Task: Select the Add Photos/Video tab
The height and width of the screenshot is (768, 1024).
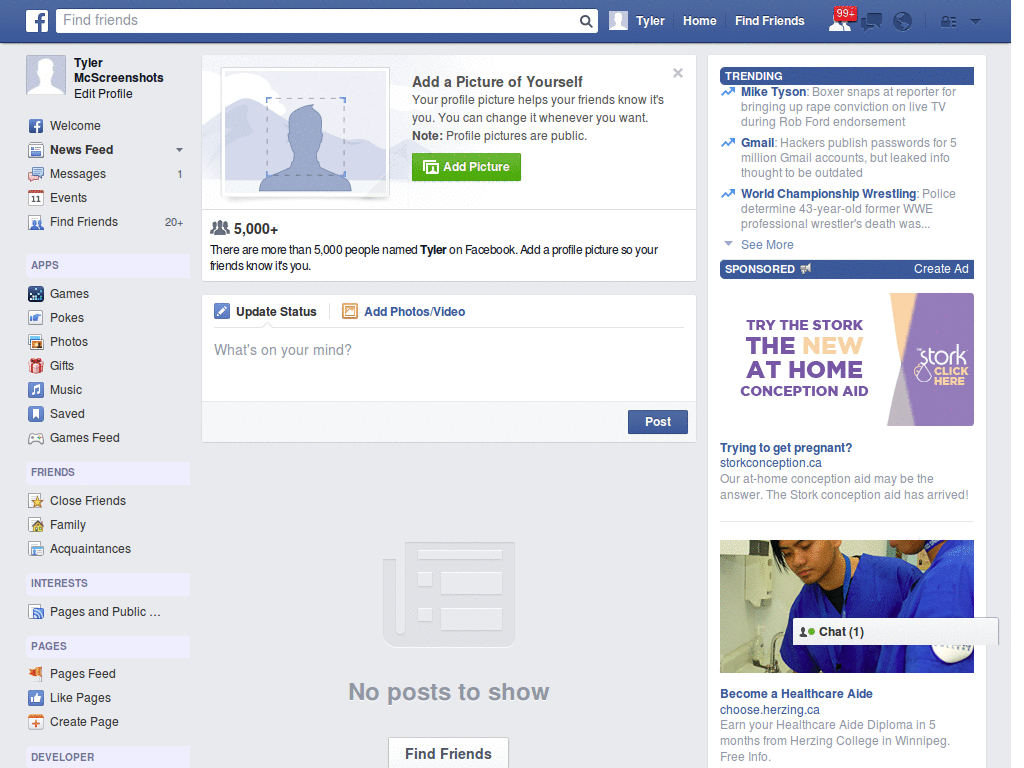Action: pos(404,312)
